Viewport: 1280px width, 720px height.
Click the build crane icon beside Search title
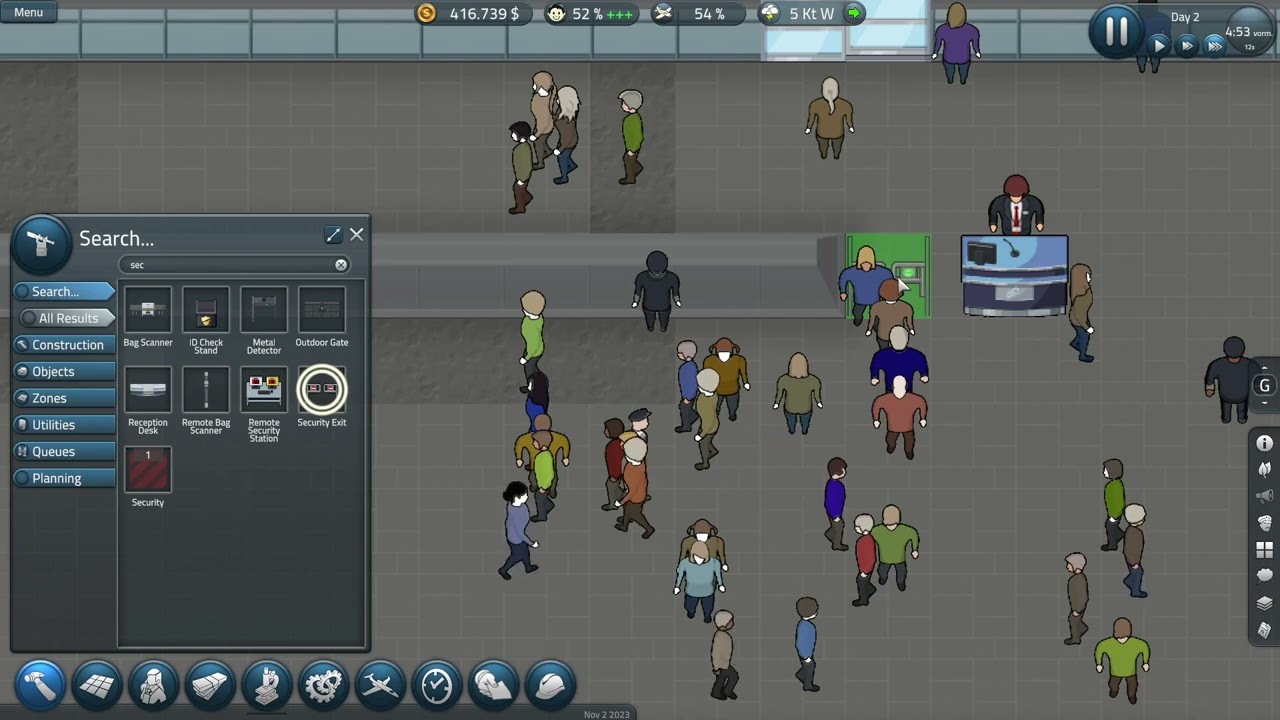point(42,244)
